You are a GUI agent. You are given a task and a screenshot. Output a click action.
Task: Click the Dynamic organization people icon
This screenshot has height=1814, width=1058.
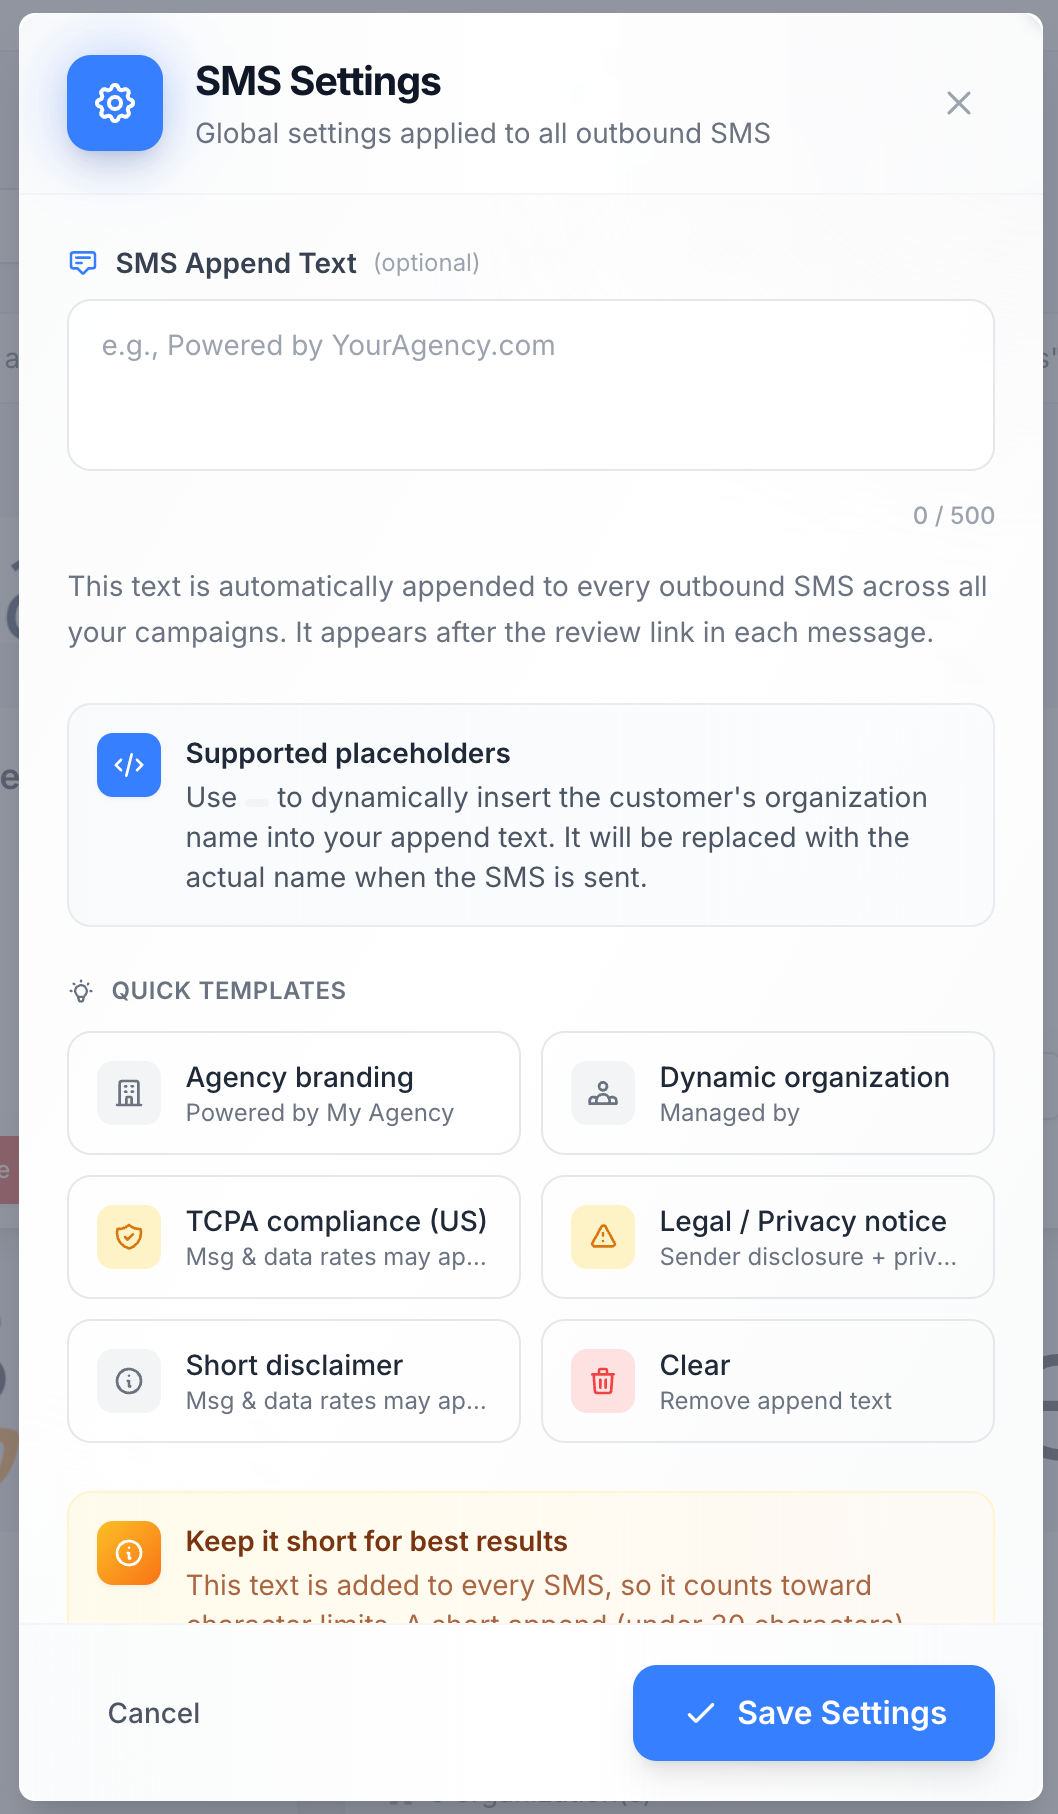[603, 1093]
